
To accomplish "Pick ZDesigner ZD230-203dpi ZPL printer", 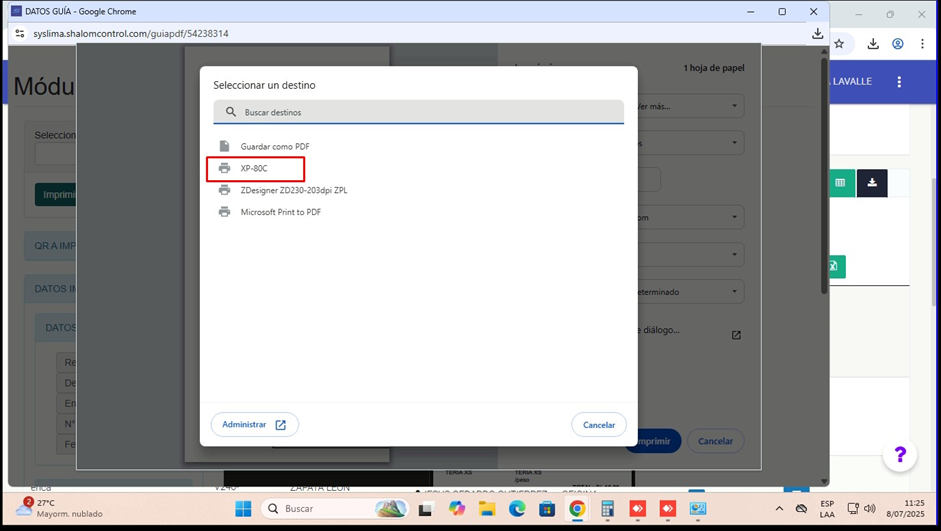I will [x=293, y=190].
